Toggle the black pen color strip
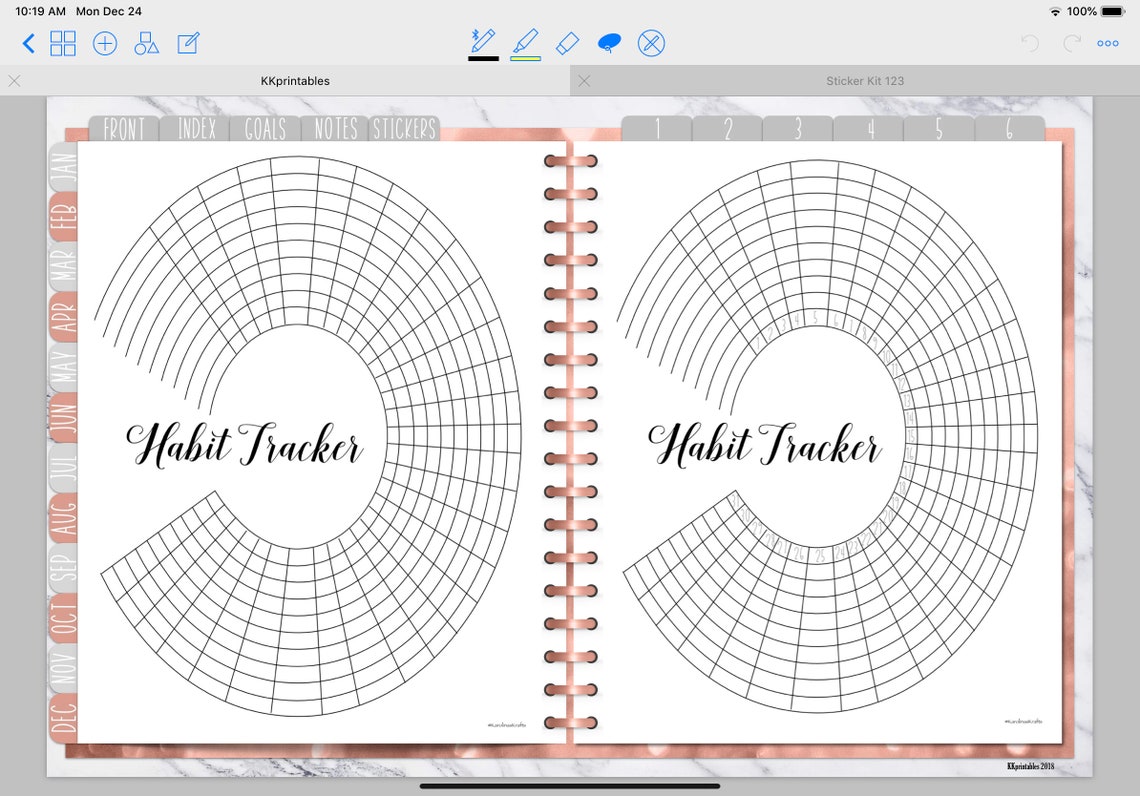1140x796 pixels. pos(483,57)
